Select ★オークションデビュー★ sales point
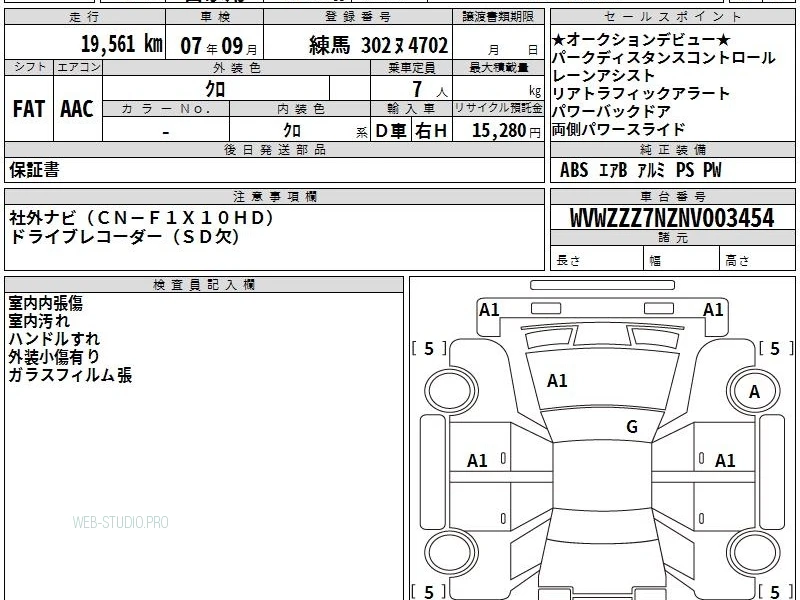The width and height of the screenshot is (800, 600). pos(641,40)
